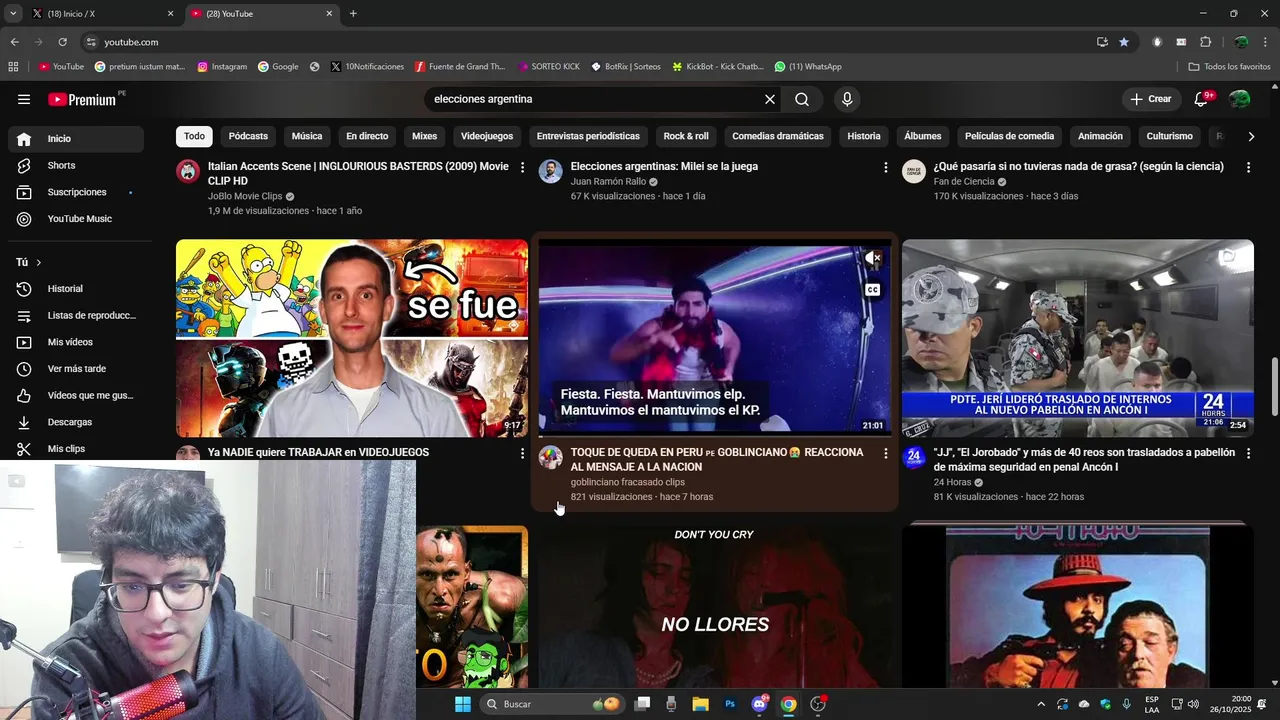Show more chips with right arrow
Screen dimensions: 1280x720
(1251, 136)
